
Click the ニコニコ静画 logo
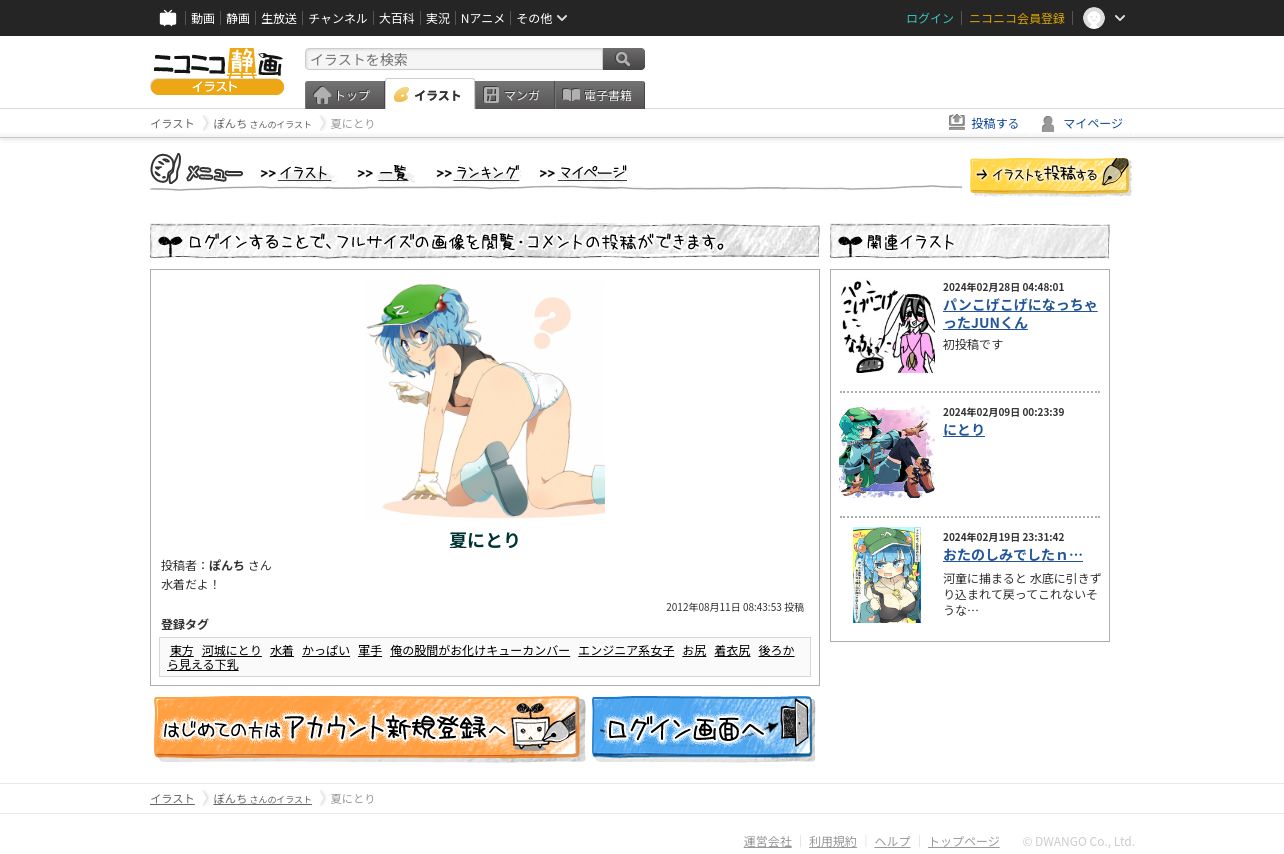click(217, 71)
